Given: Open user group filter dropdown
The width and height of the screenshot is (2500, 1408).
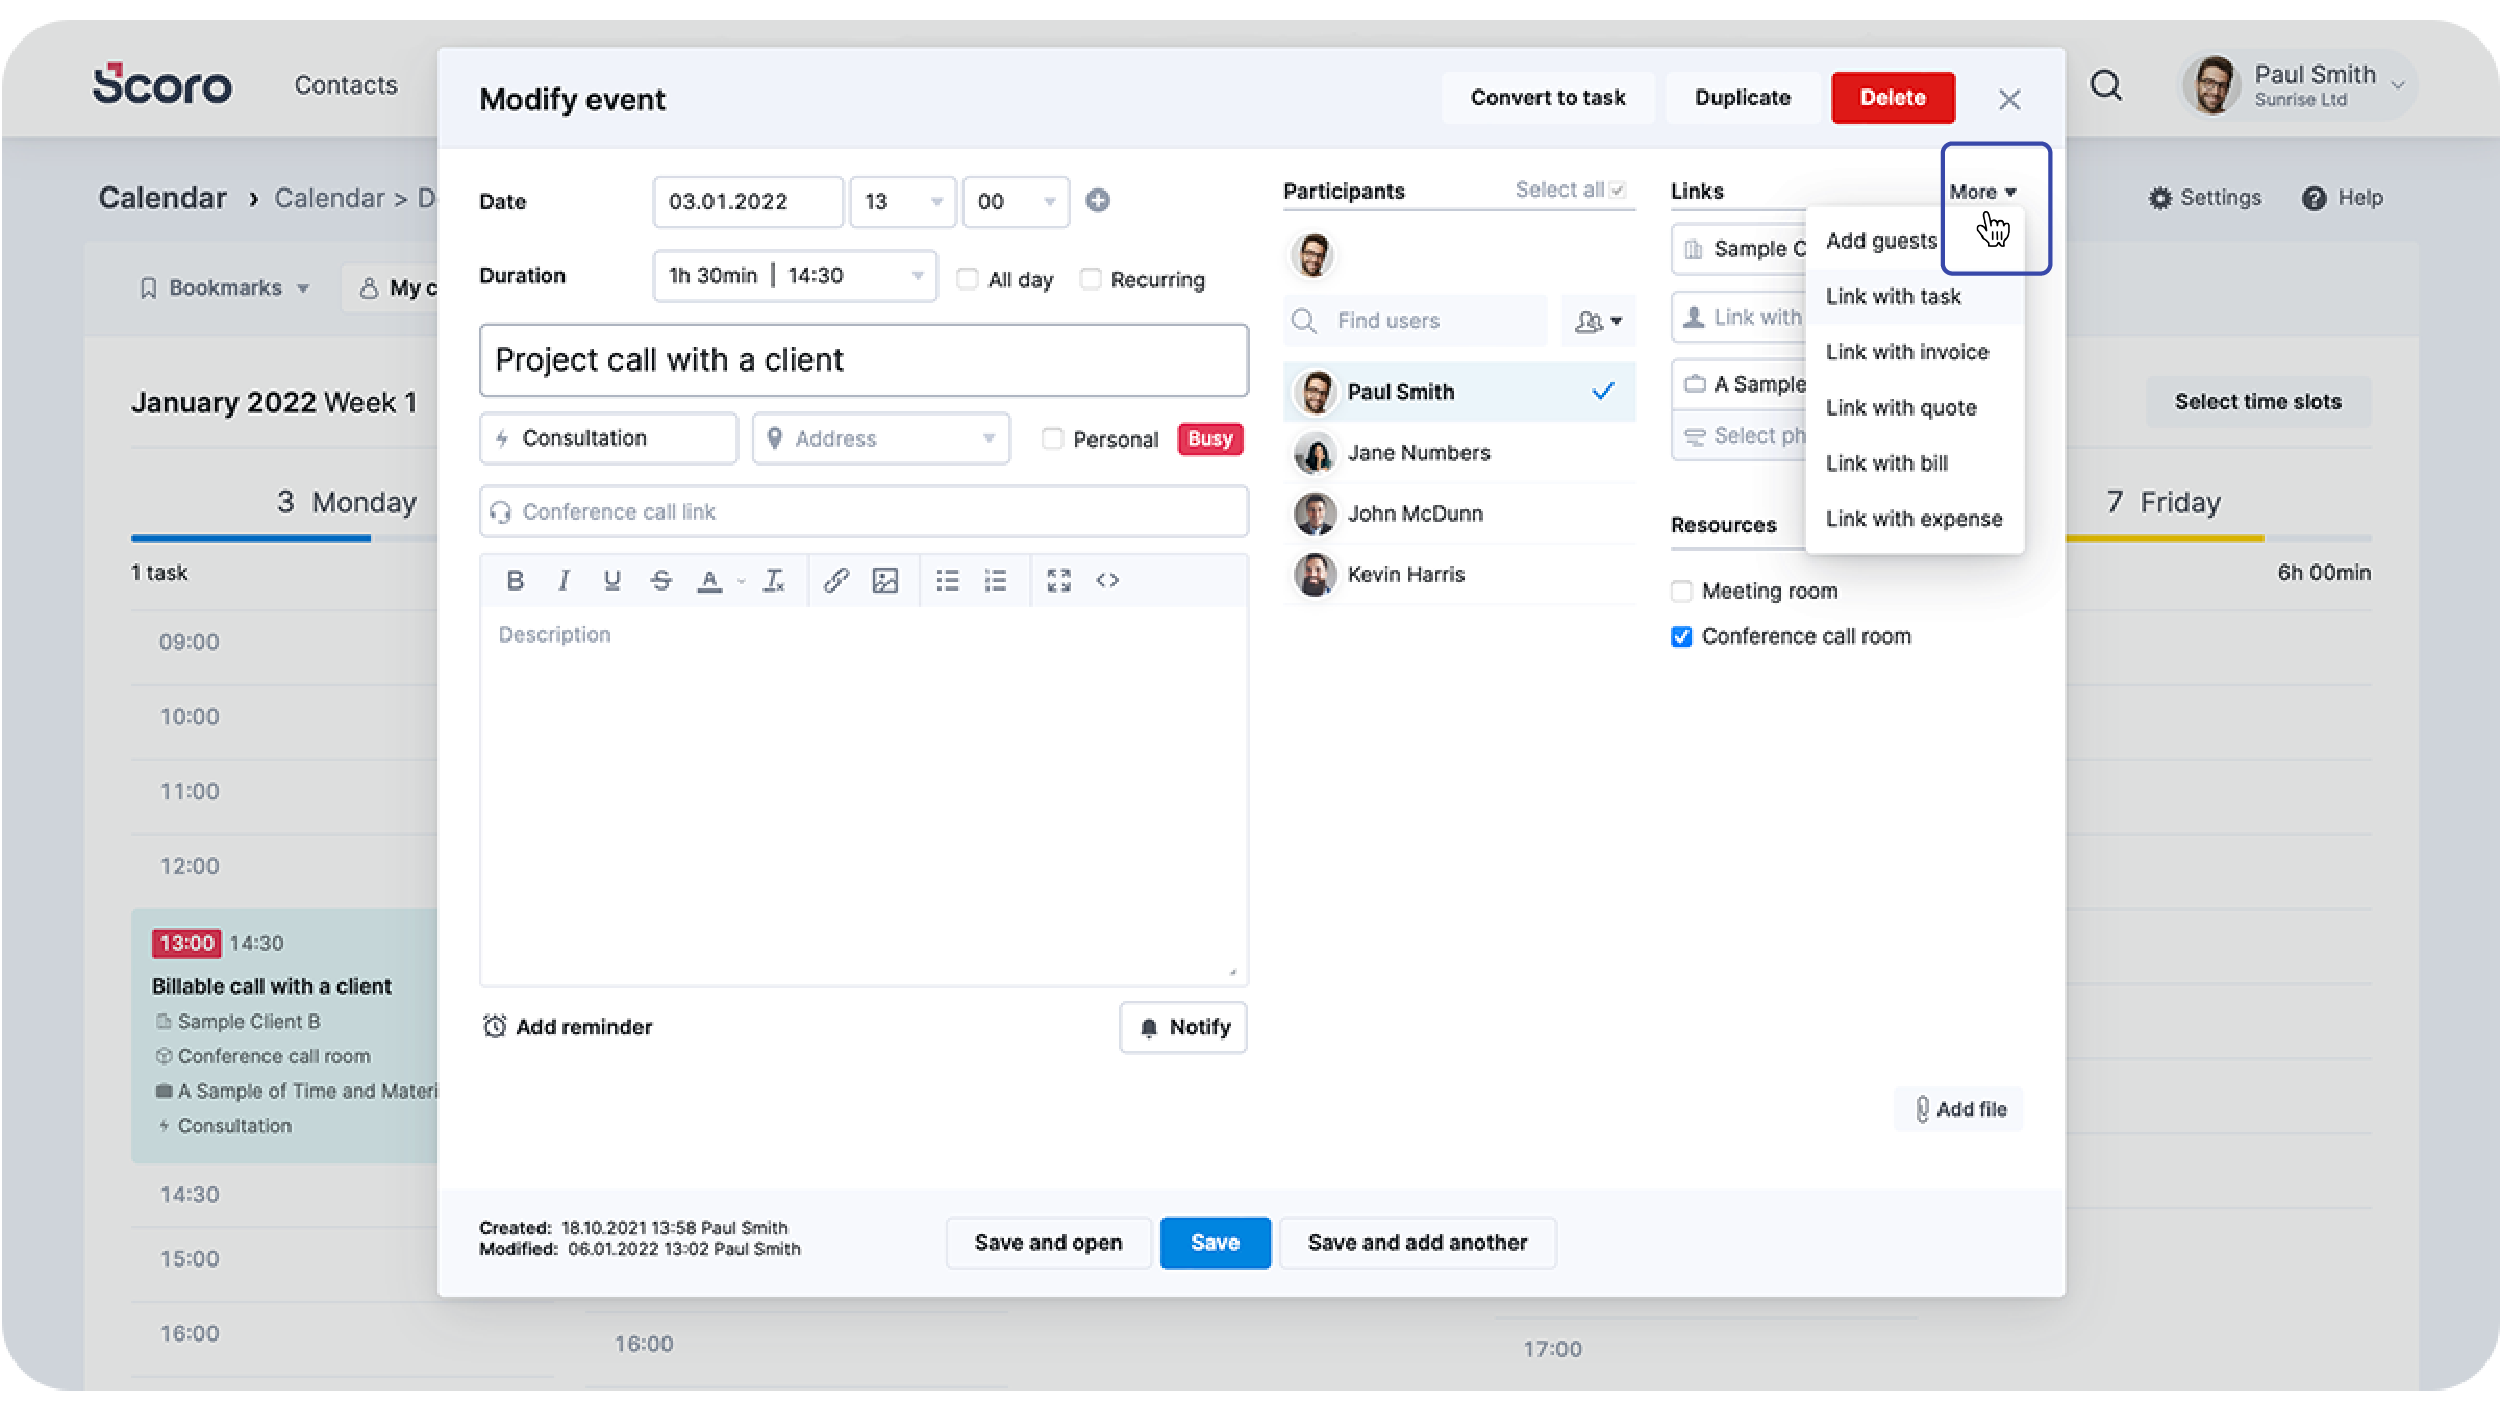Looking at the screenshot, I should point(1598,321).
